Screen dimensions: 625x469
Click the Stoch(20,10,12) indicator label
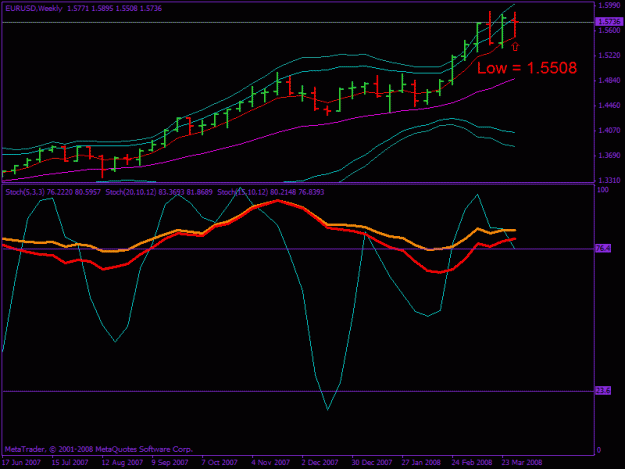click(x=159, y=192)
